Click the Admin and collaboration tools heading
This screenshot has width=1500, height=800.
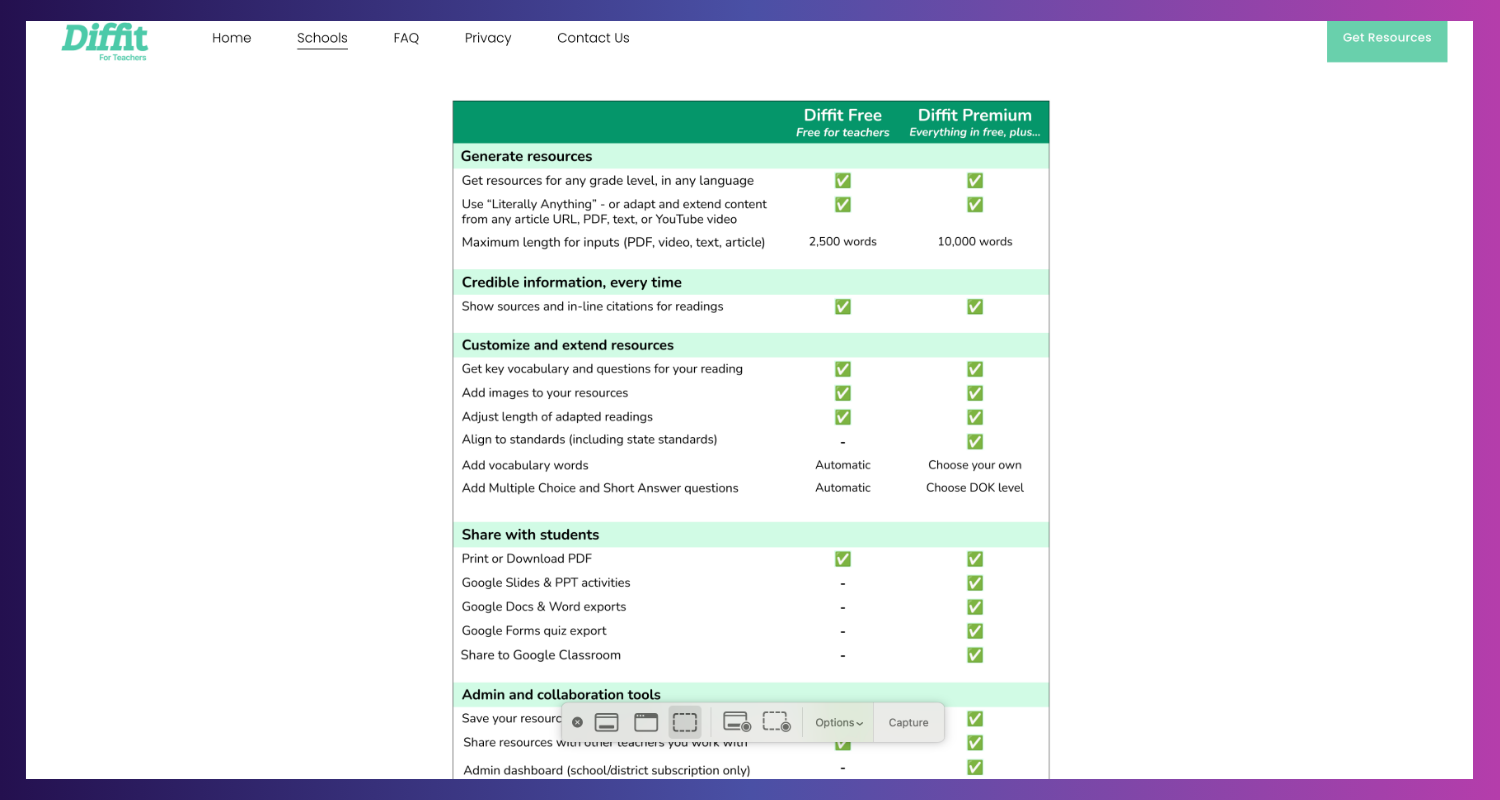pos(561,694)
